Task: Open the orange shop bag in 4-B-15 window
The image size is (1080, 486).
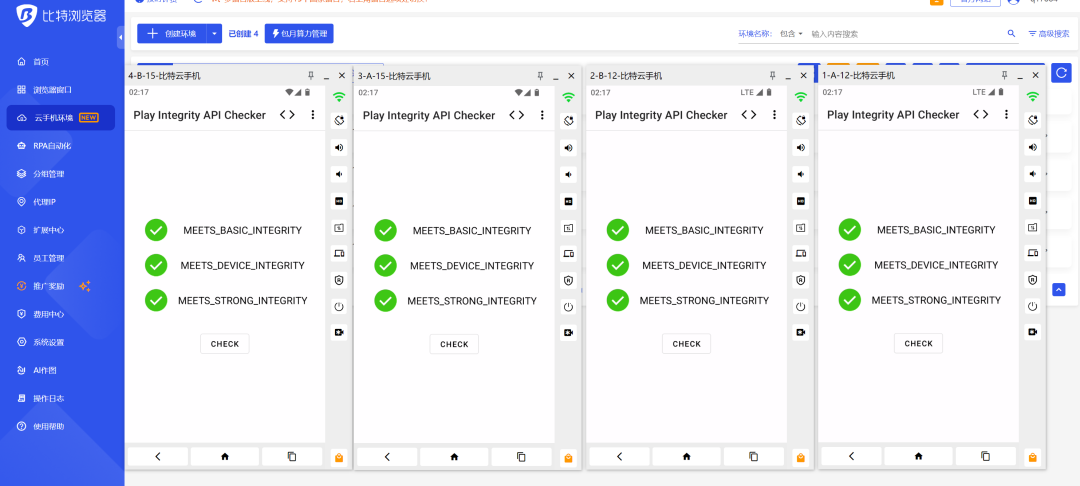Action: [338, 457]
